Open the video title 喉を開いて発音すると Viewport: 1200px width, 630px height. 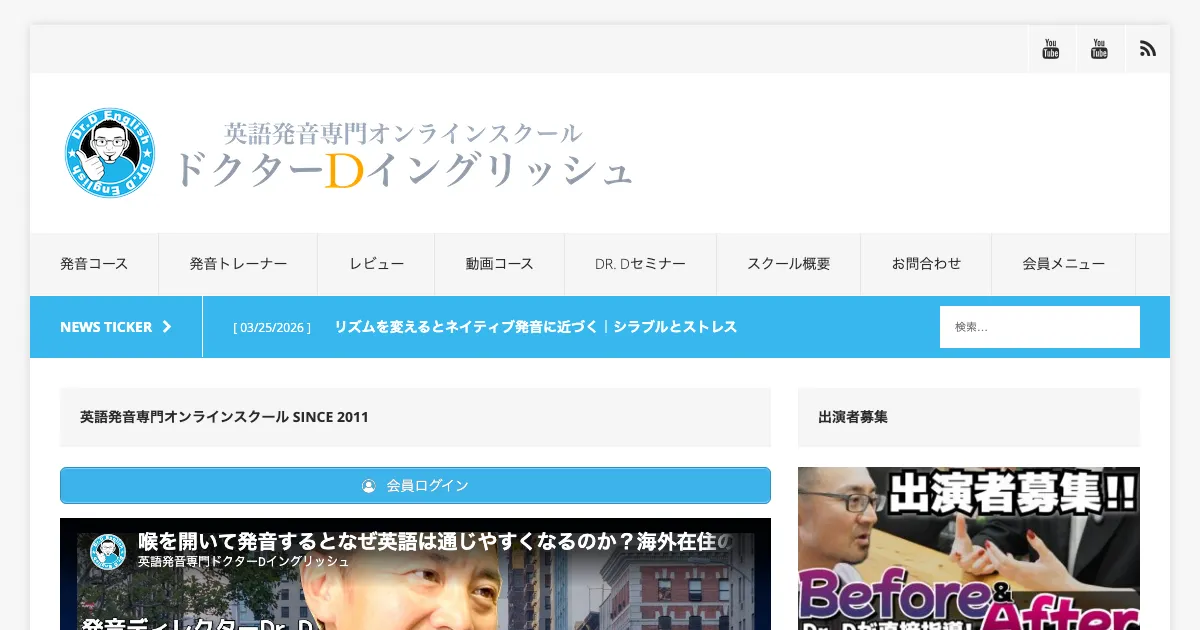coord(437,542)
